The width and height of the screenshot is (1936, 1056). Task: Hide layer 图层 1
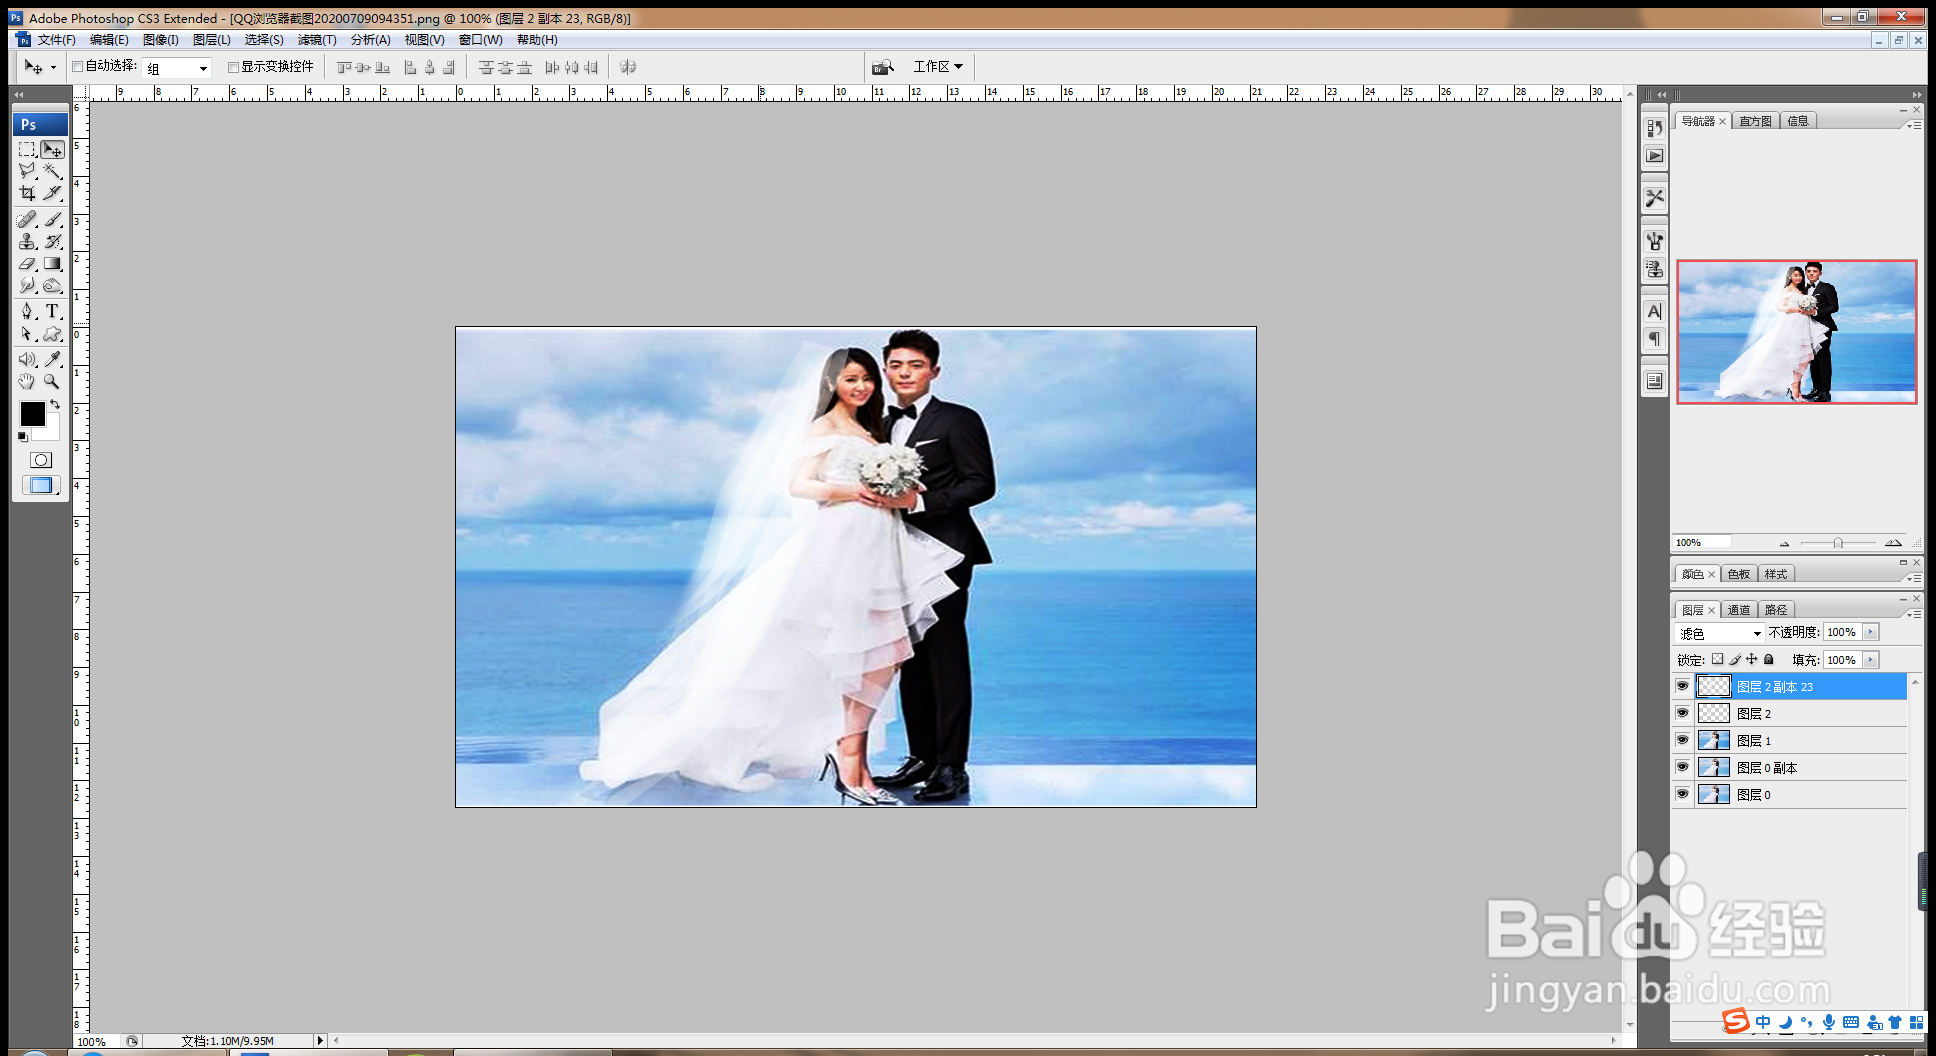(1682, 740)
